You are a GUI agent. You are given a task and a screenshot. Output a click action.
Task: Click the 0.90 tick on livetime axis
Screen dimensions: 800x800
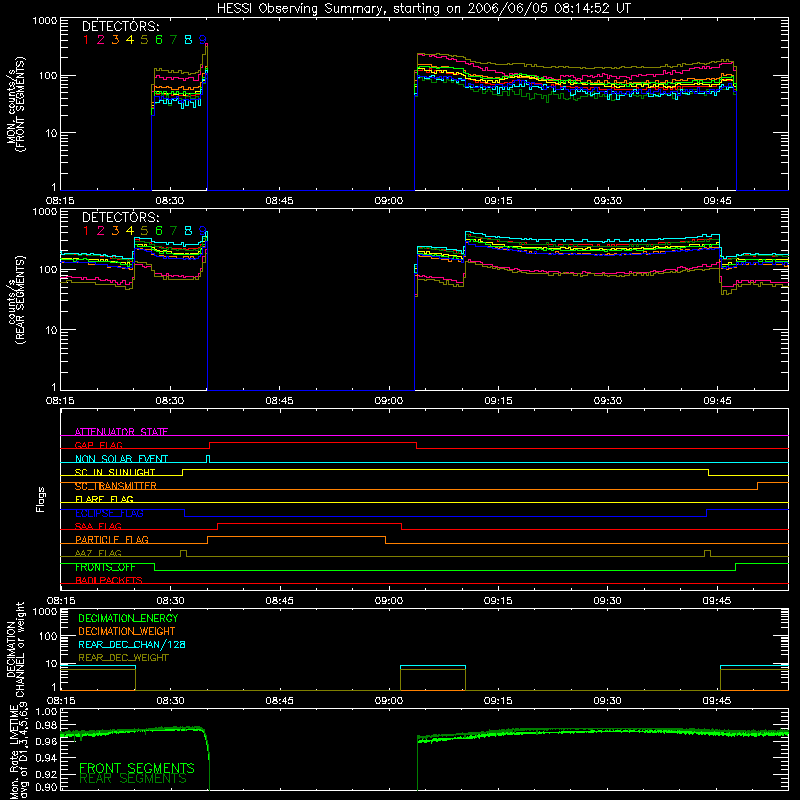coord(46,787)
